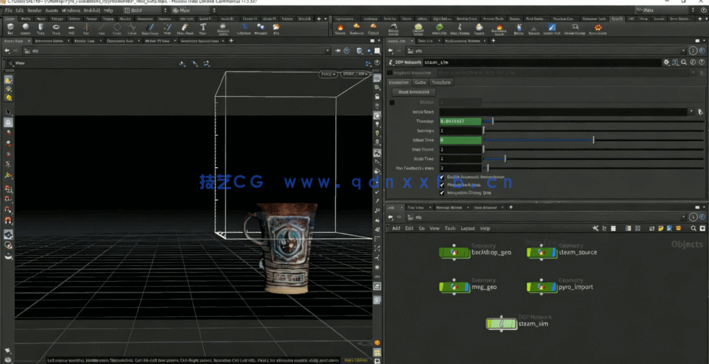The image size is (709, 364).
Task: Toggle display flag on backdrop_geo node
Action: tap(467, 252)
